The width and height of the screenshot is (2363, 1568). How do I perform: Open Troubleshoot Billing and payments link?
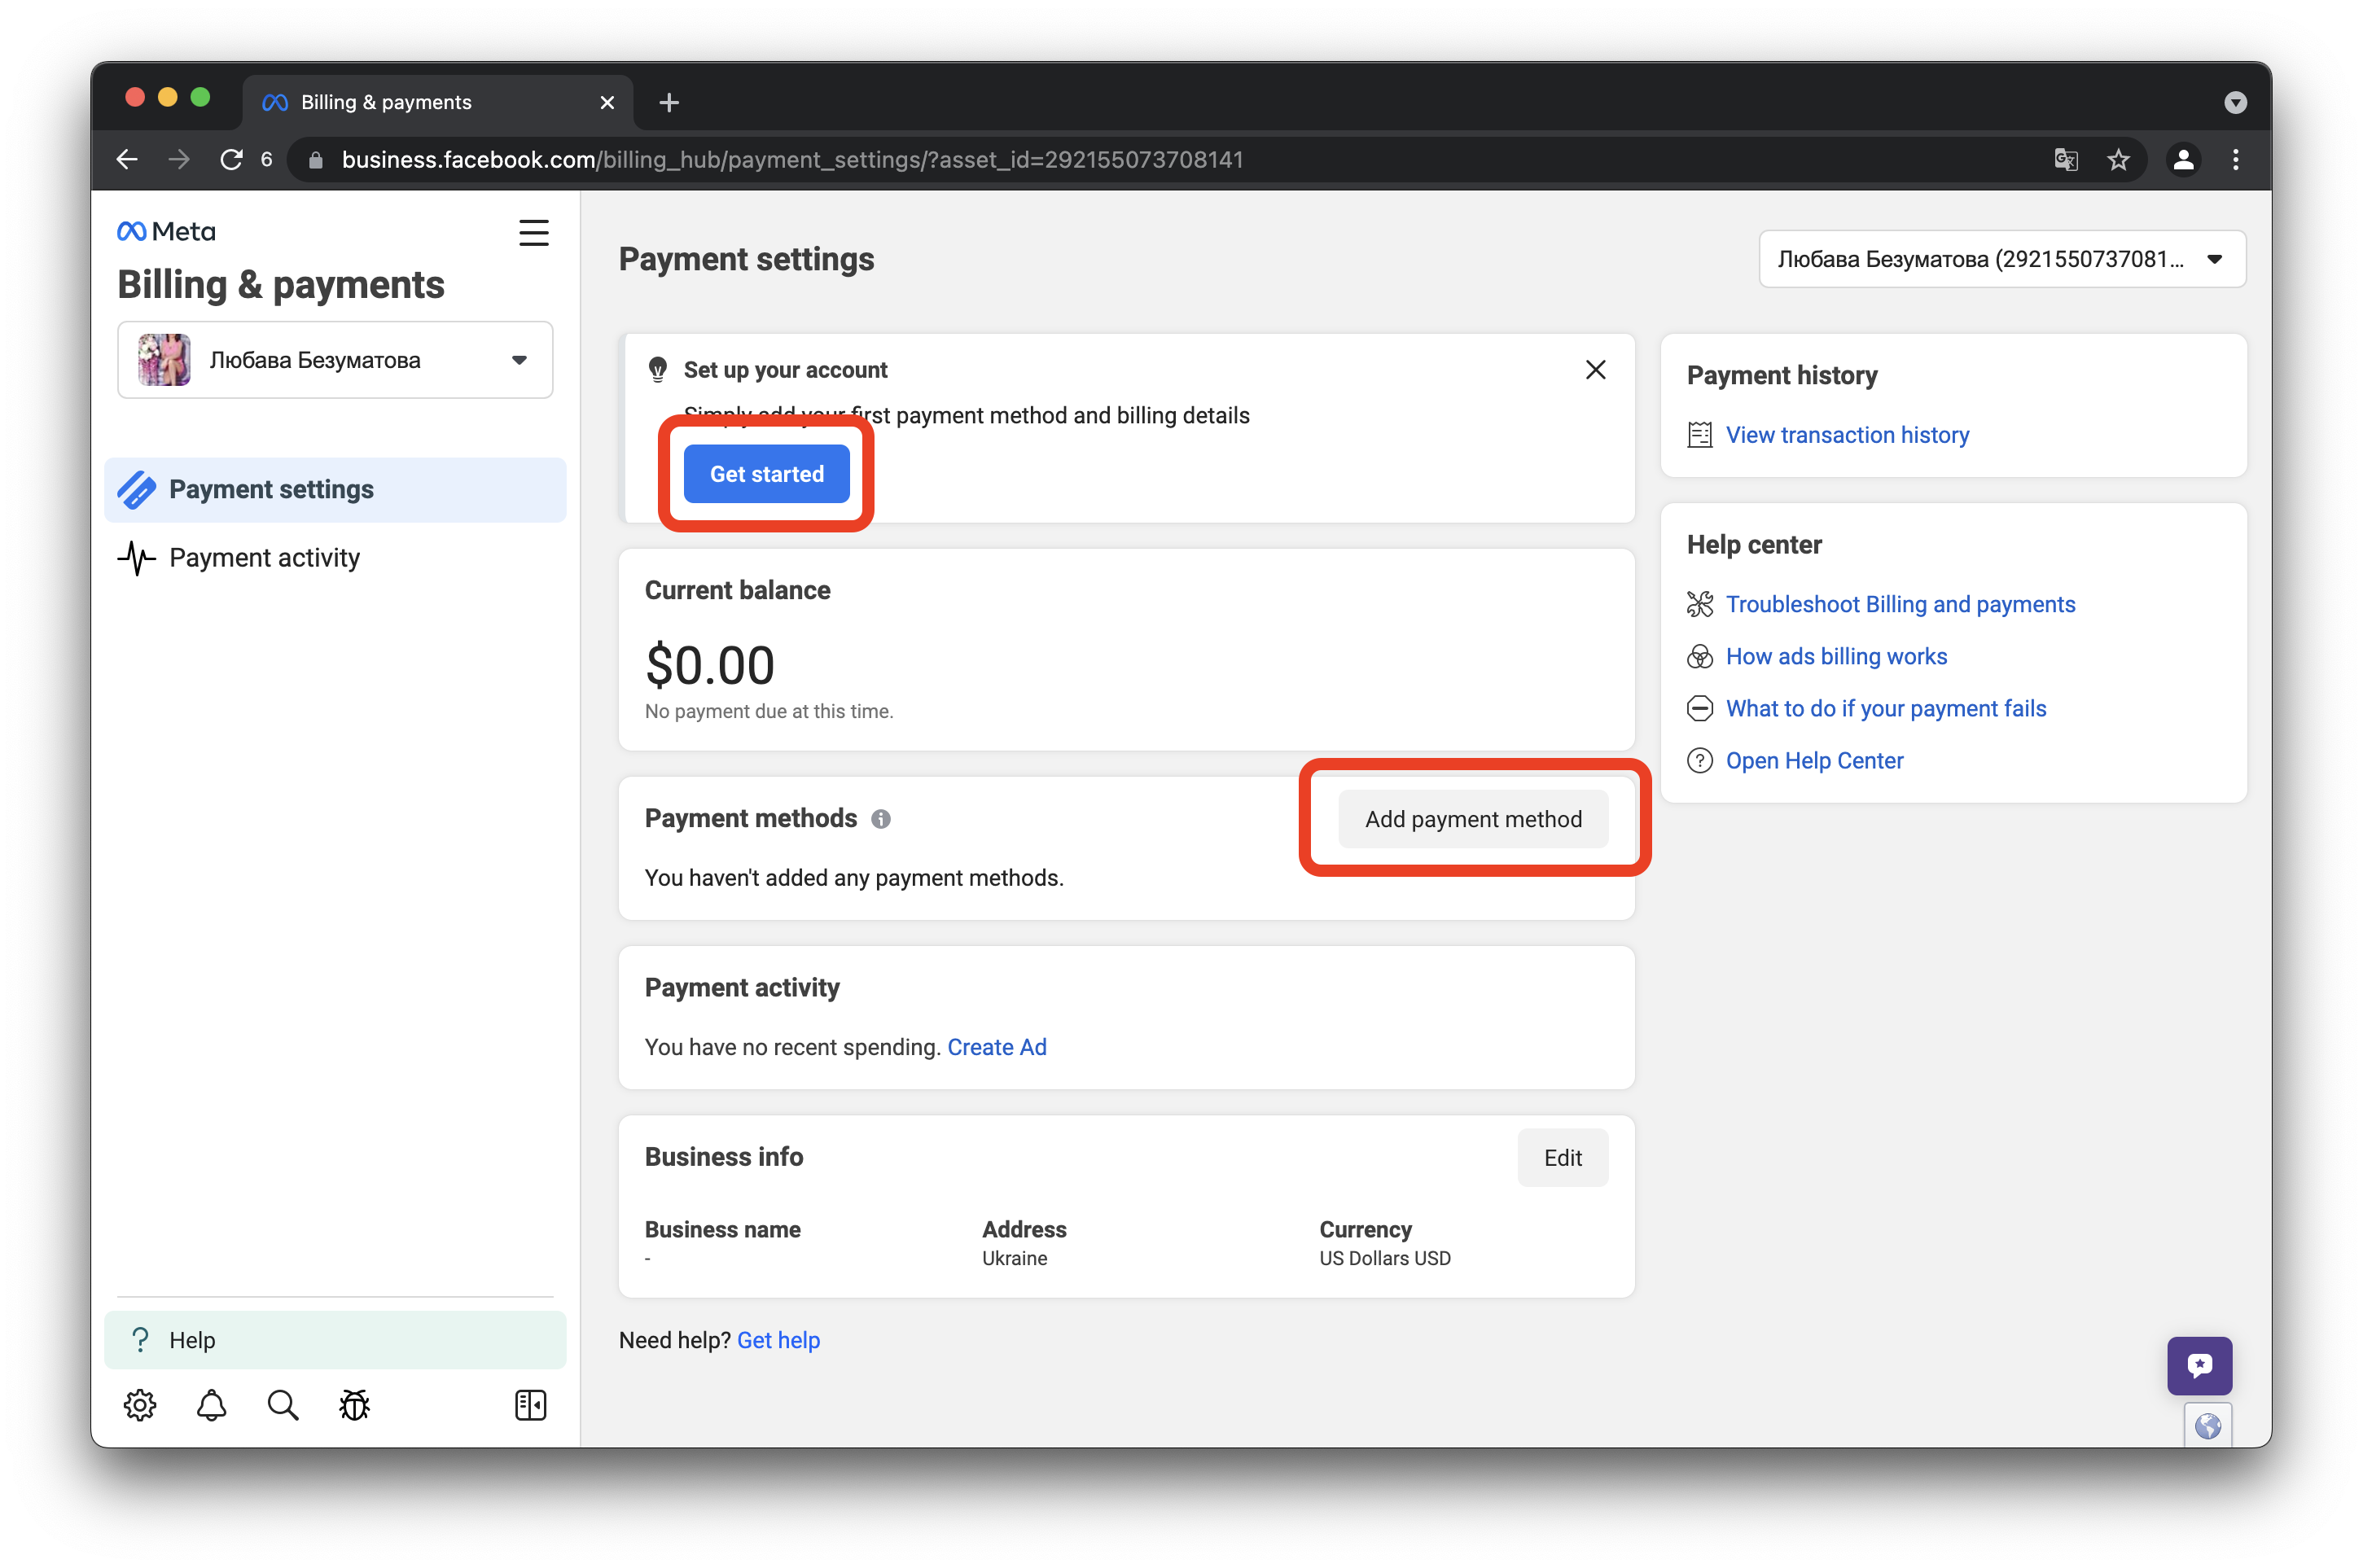click(1900, 604)
